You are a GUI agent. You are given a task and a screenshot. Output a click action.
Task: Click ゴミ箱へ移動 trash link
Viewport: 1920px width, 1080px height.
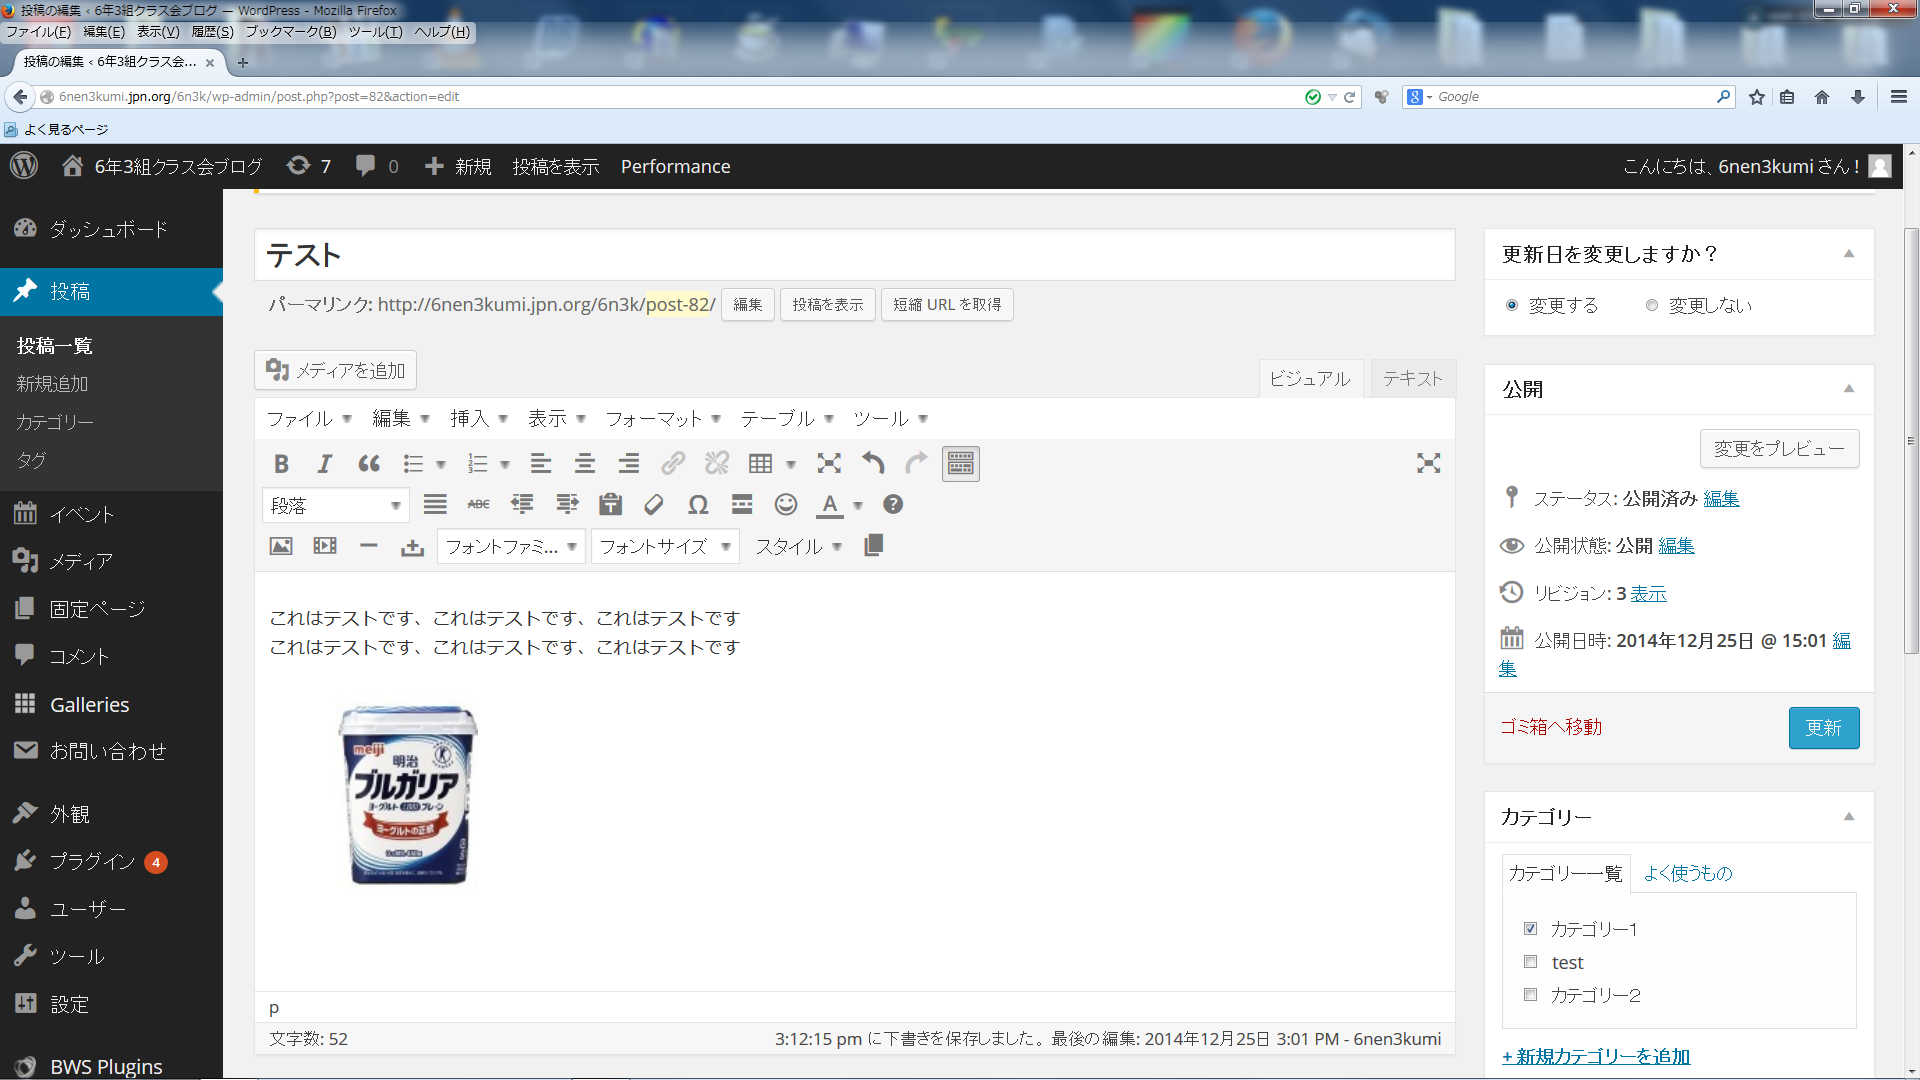(1551, 727)
